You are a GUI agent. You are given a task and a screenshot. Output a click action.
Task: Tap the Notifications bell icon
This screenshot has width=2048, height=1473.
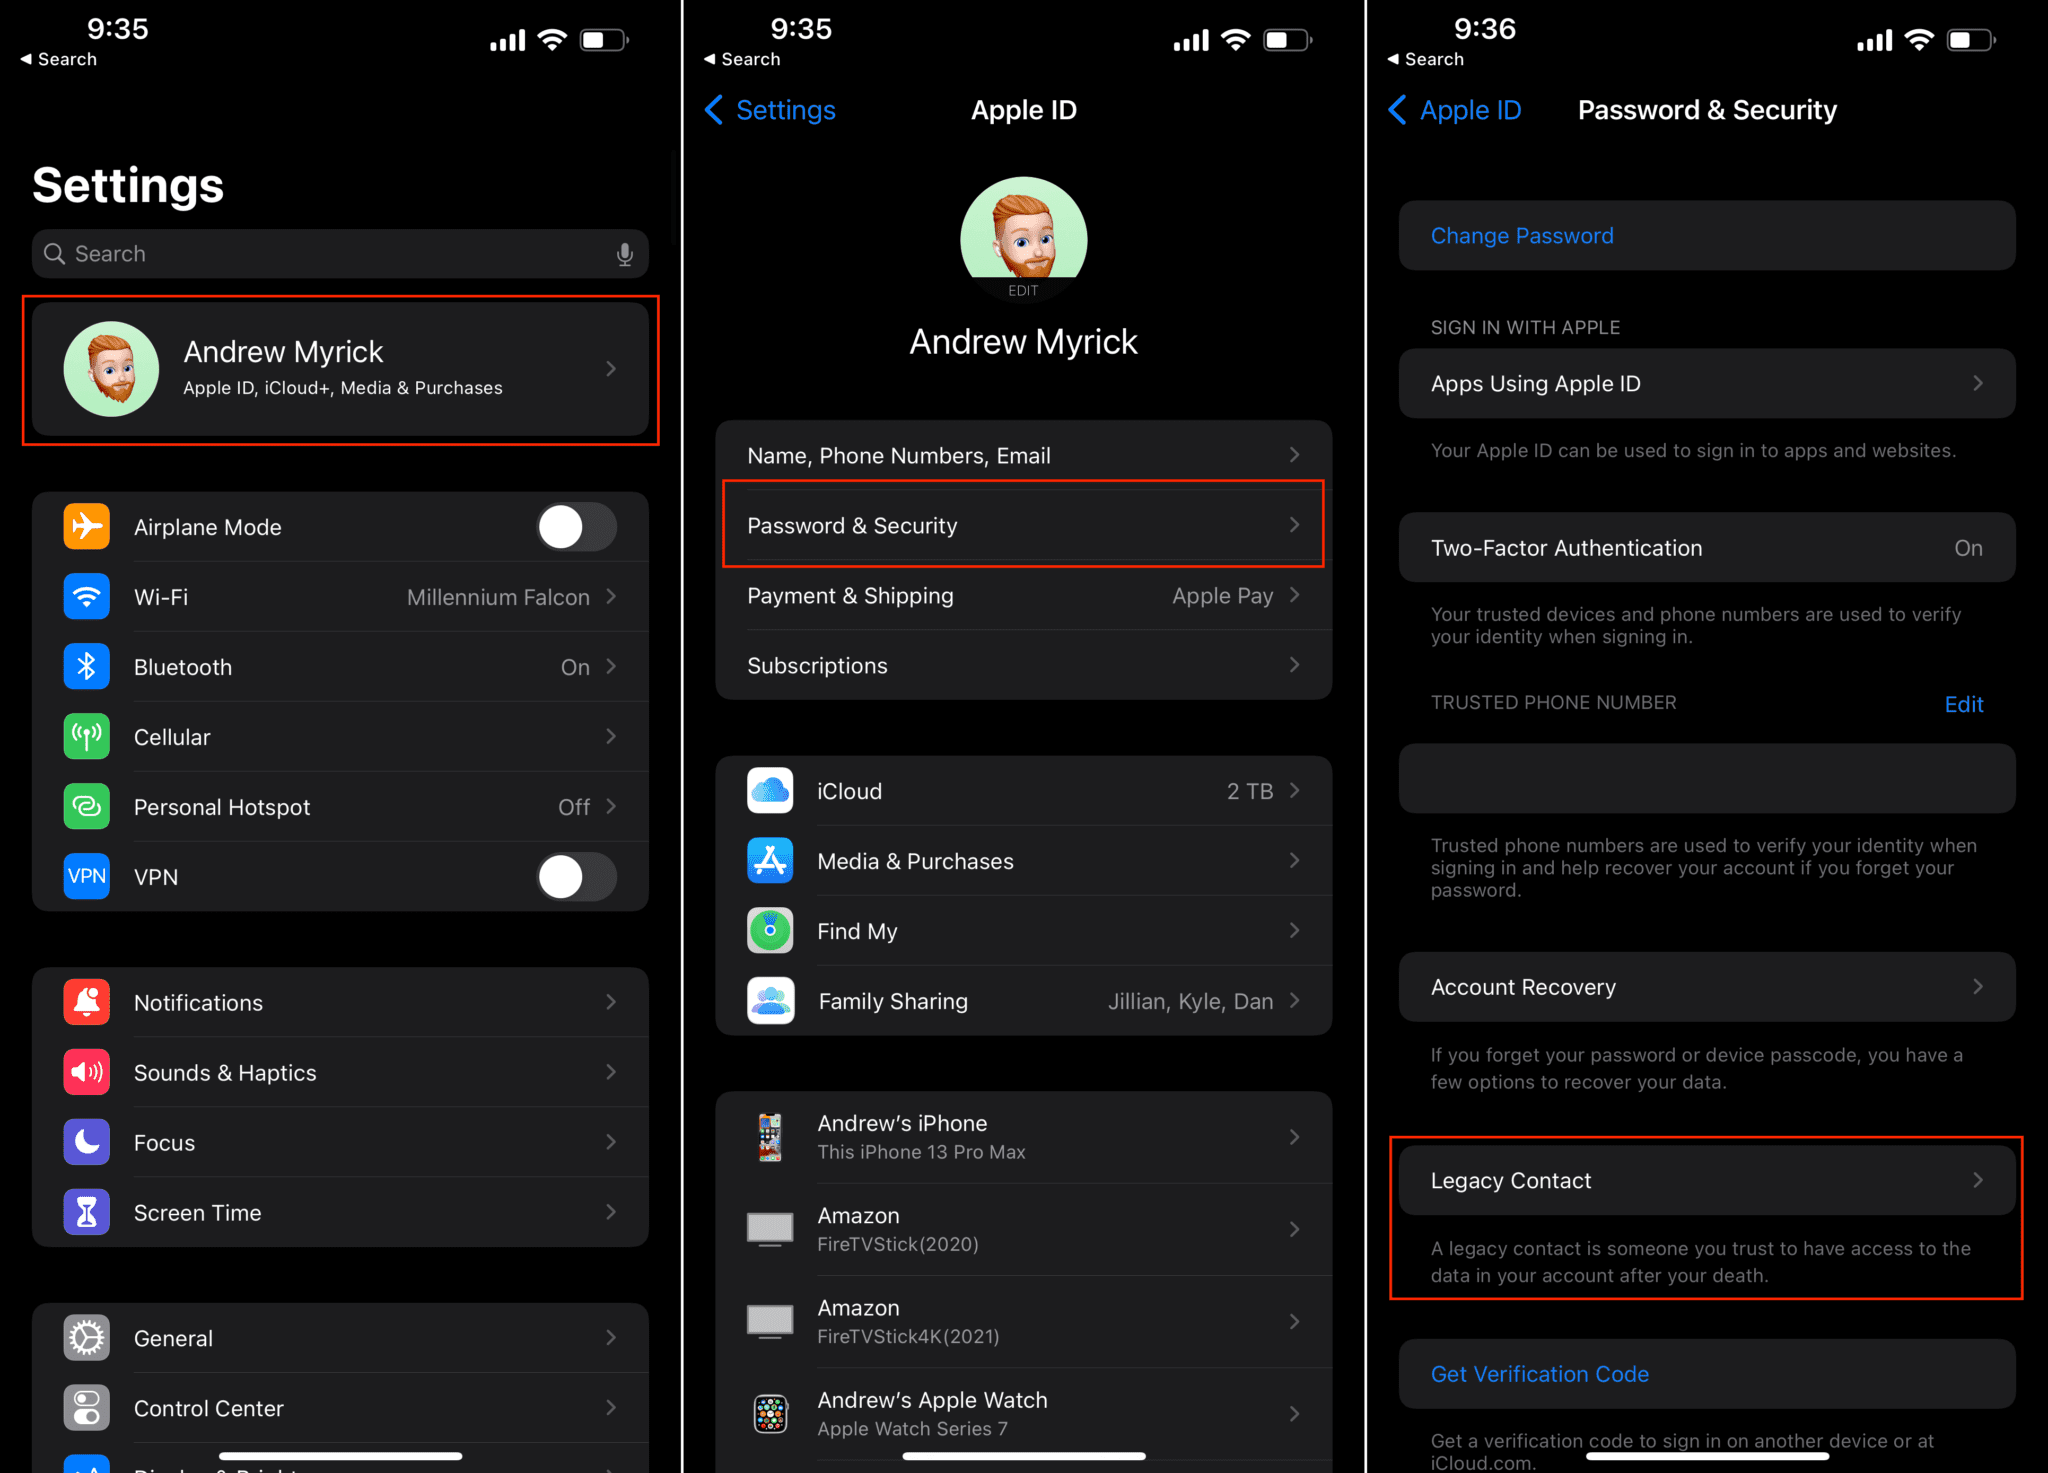tap(87, 1002)
